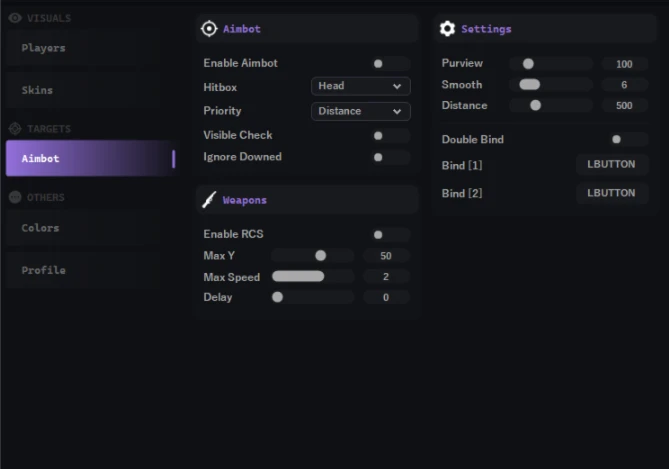
Task: Click the Bind [1] LBUTTON key button
Action: tap(612, 165)
